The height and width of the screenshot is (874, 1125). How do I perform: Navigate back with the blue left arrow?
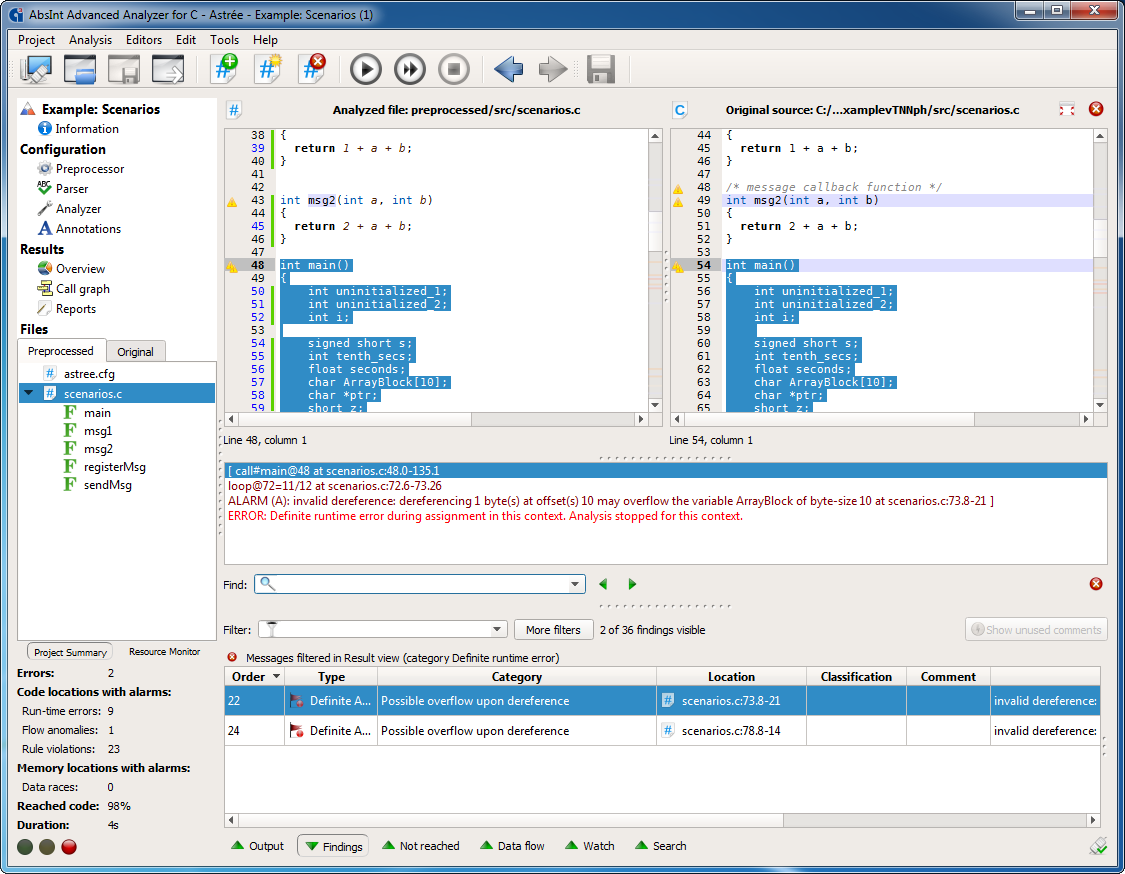pyautogui.click(x=509, y=70)
